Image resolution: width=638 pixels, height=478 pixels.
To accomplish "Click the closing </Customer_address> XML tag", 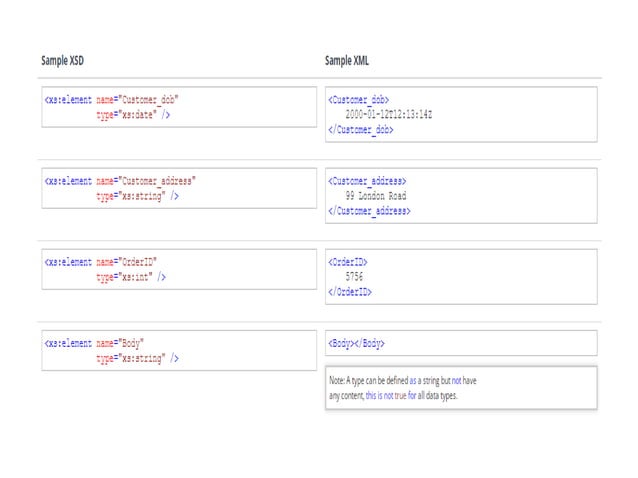I will point(369,211).
